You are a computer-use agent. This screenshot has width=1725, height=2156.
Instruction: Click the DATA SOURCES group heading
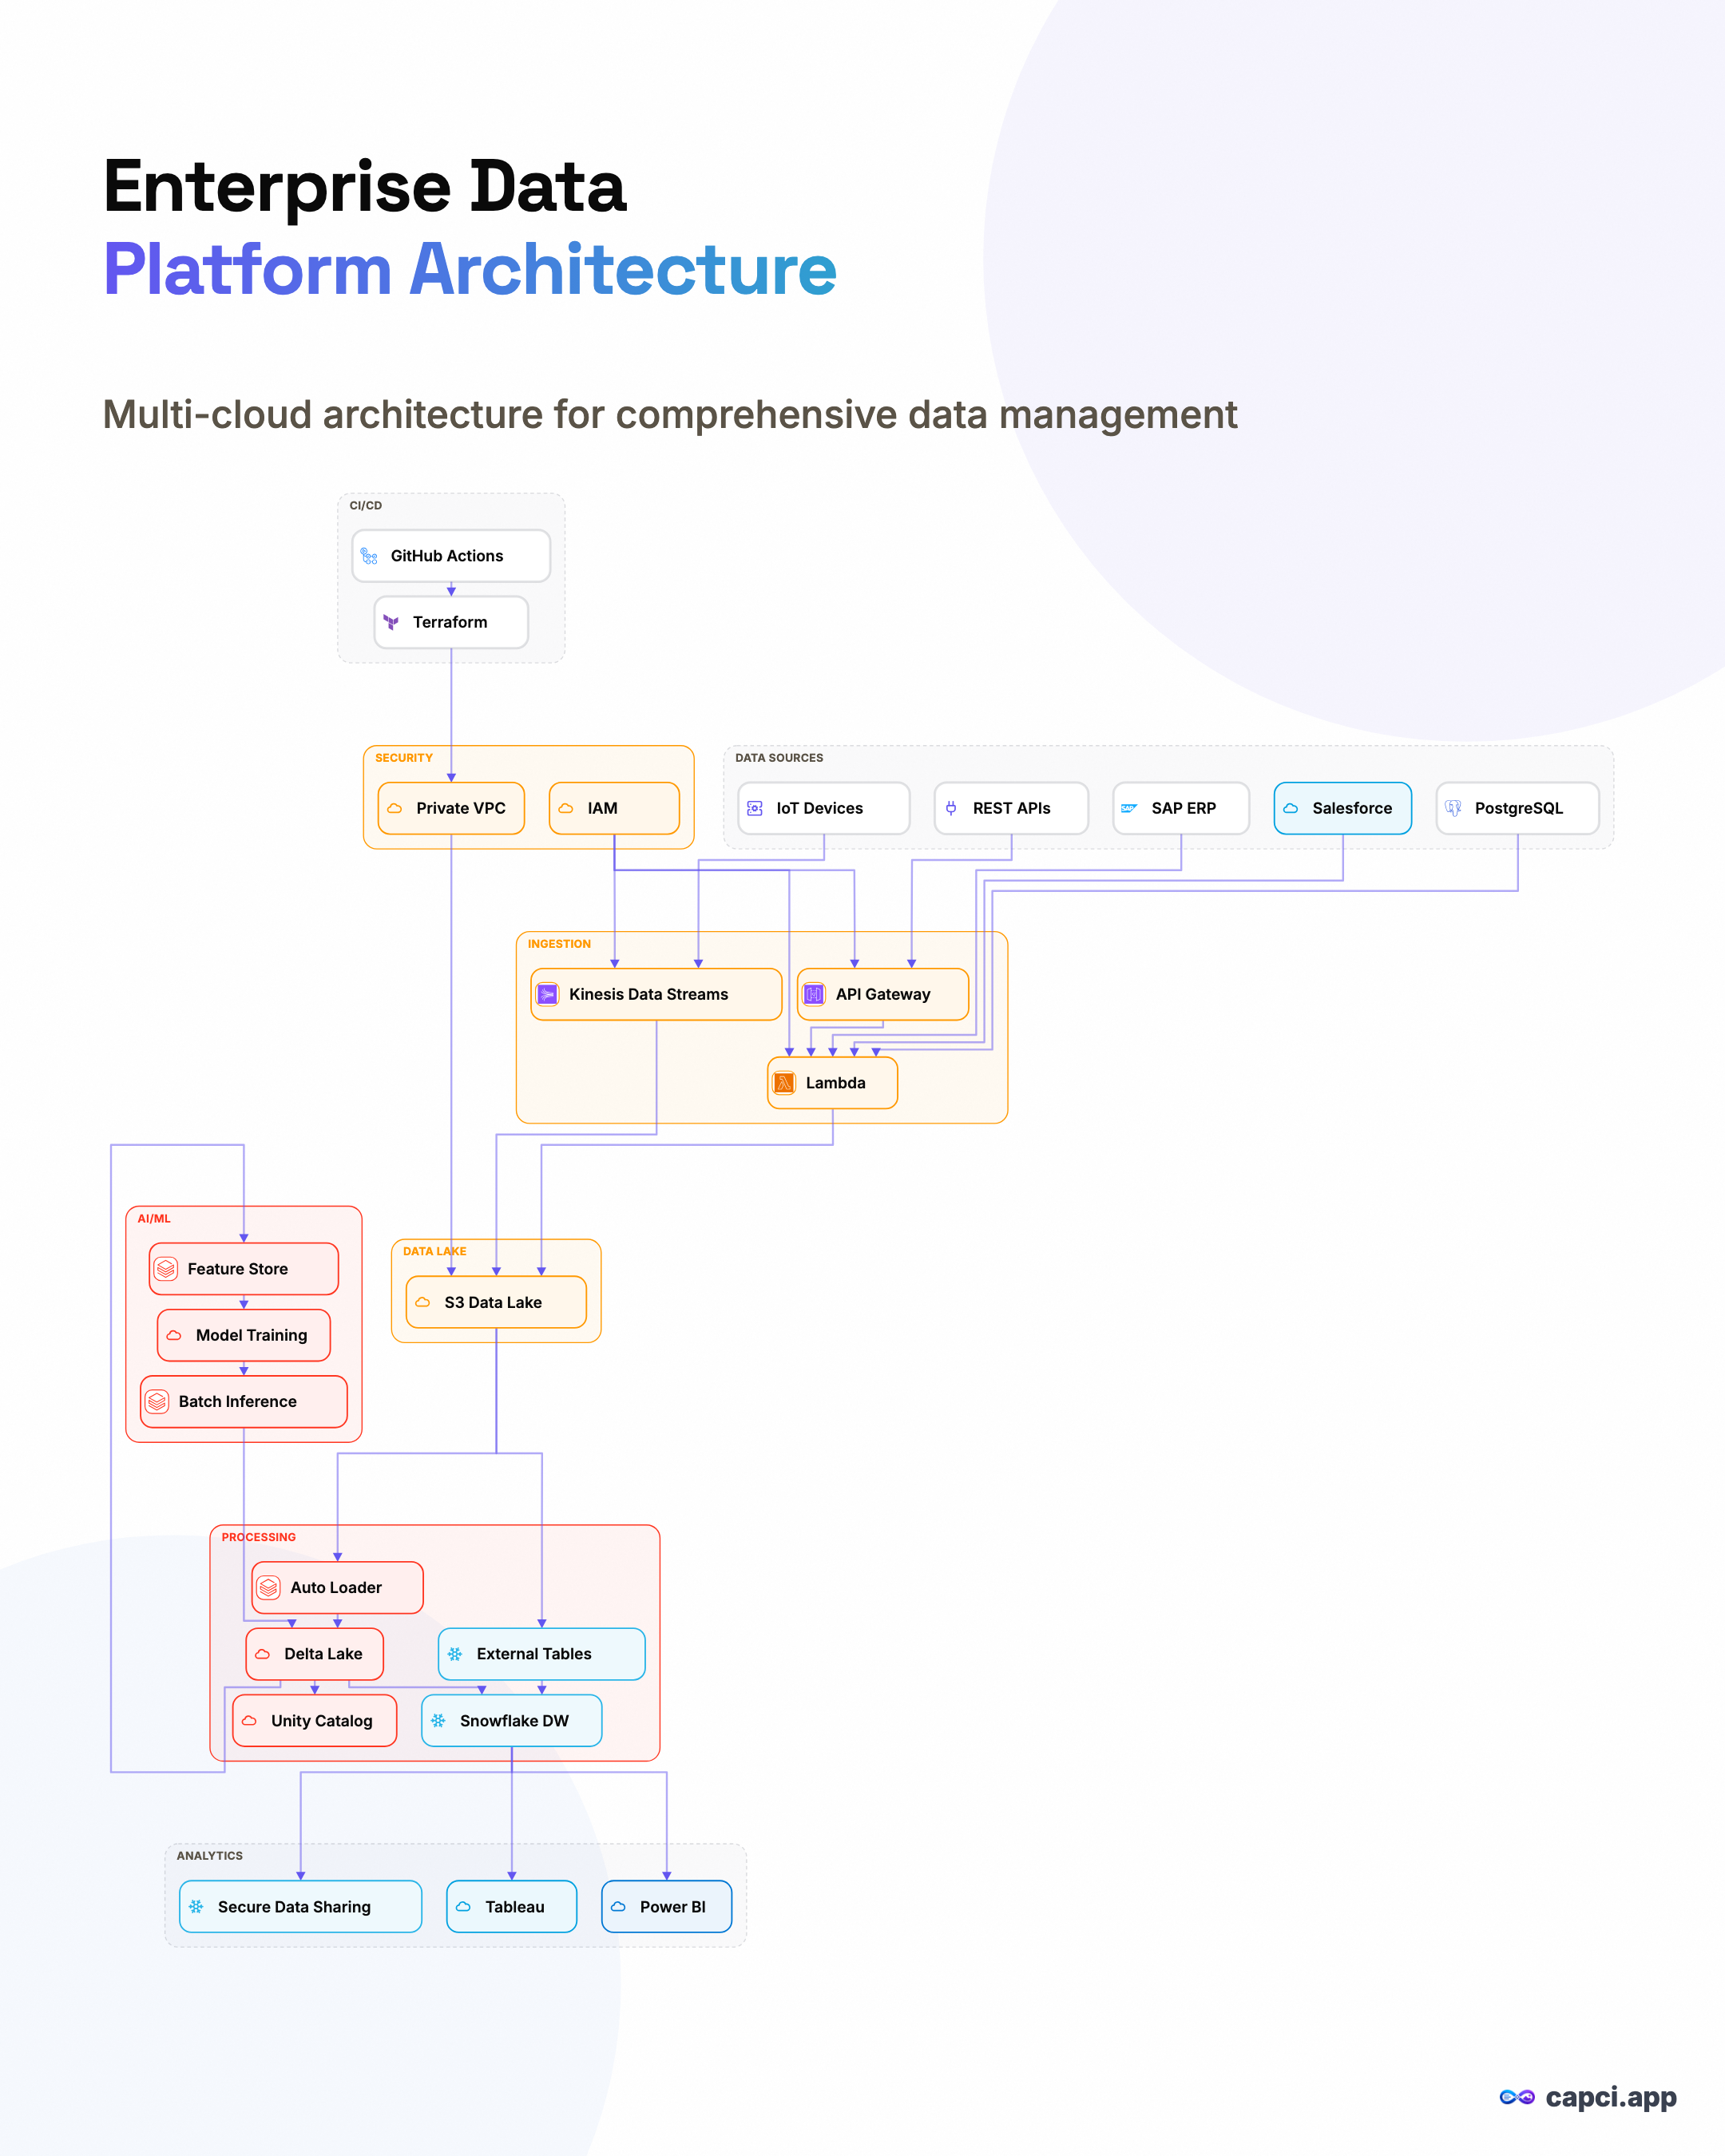[x=779, y=758]
